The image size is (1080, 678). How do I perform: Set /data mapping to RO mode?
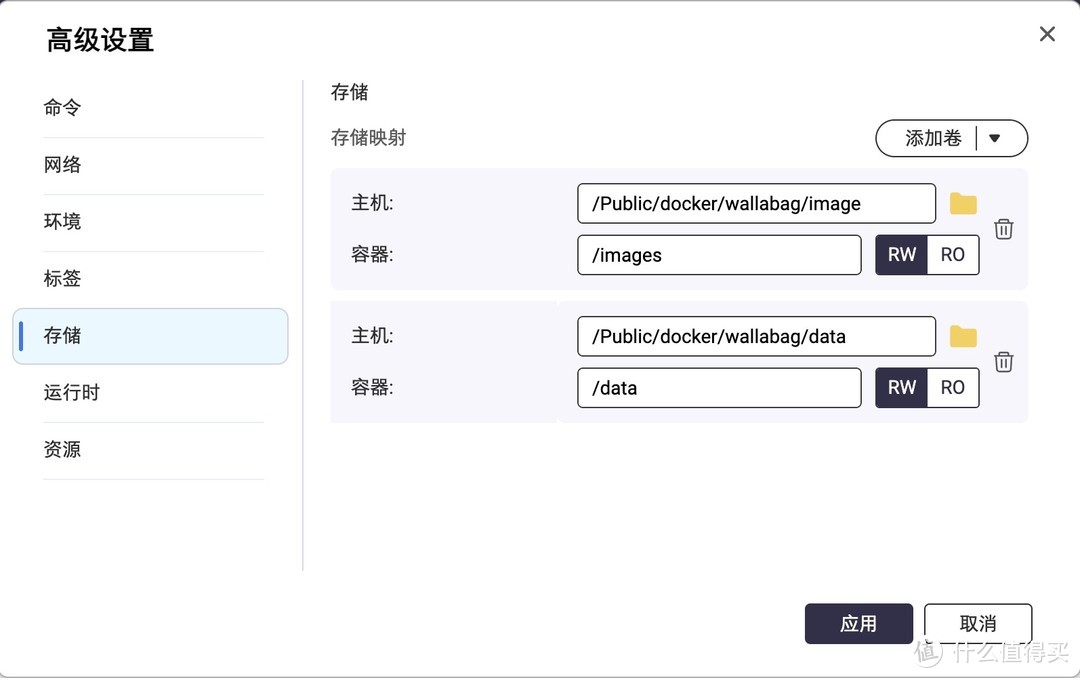click(x=953, y=388)
